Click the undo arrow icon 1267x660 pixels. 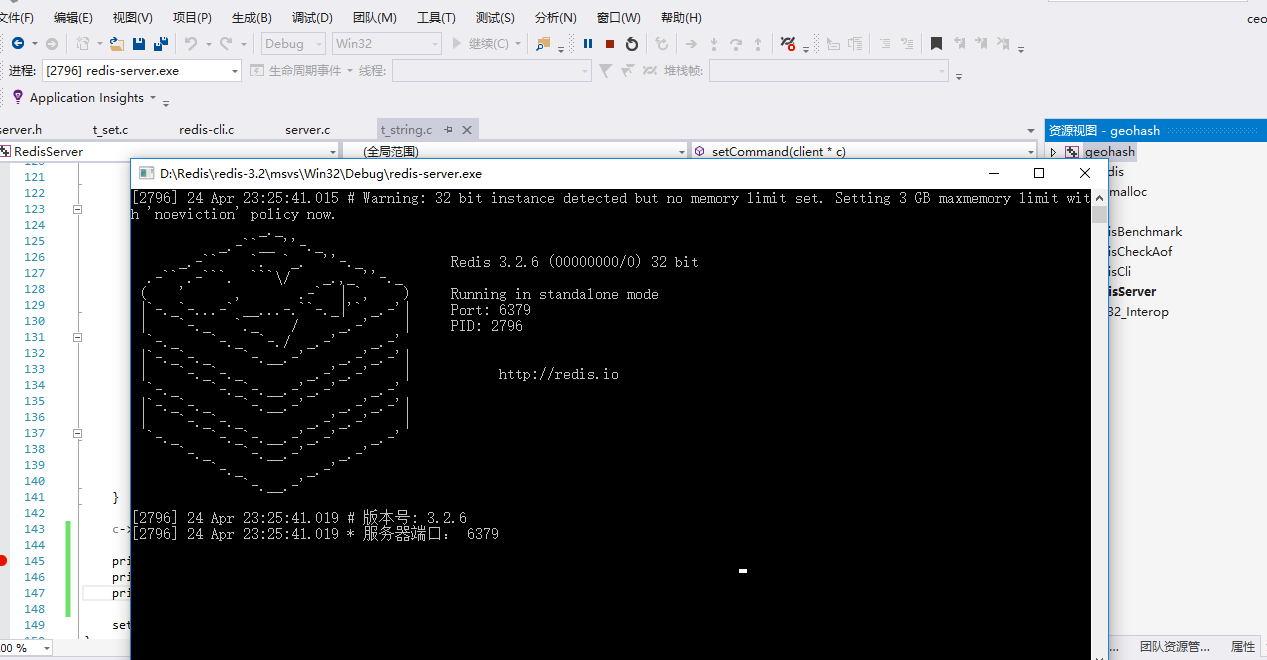(190, 43)
